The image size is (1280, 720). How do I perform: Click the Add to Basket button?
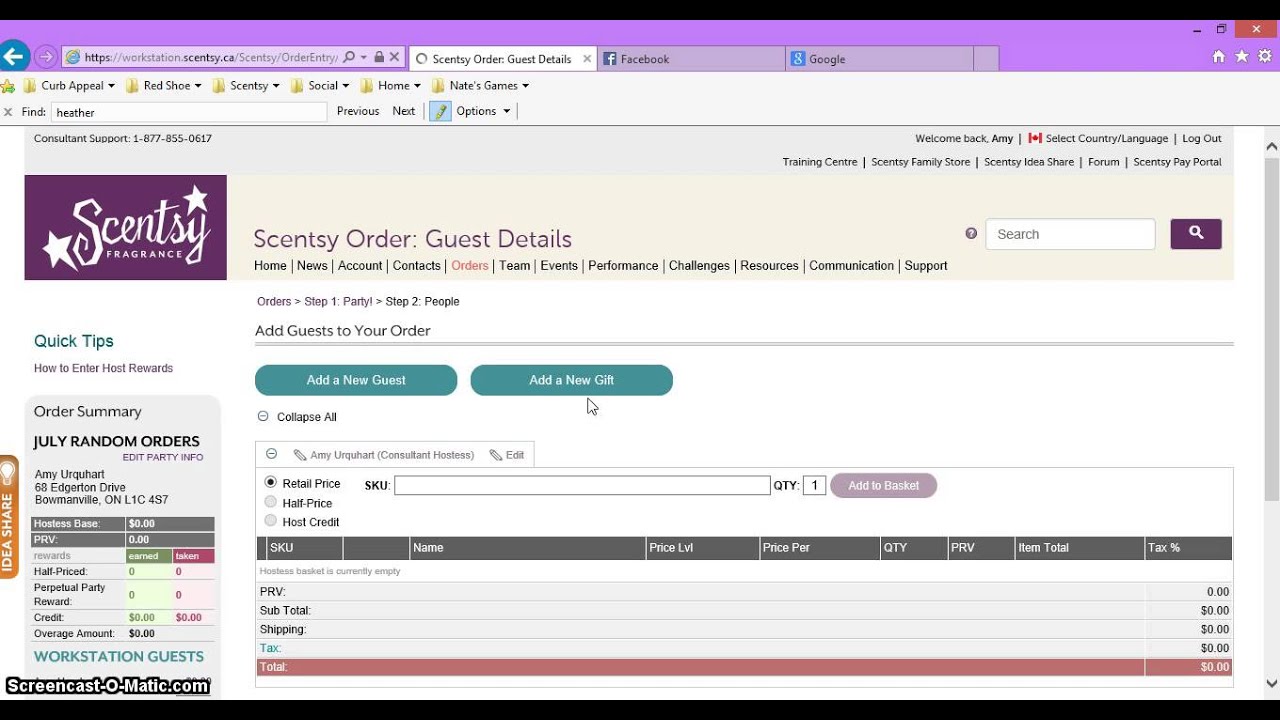[884, 485]
